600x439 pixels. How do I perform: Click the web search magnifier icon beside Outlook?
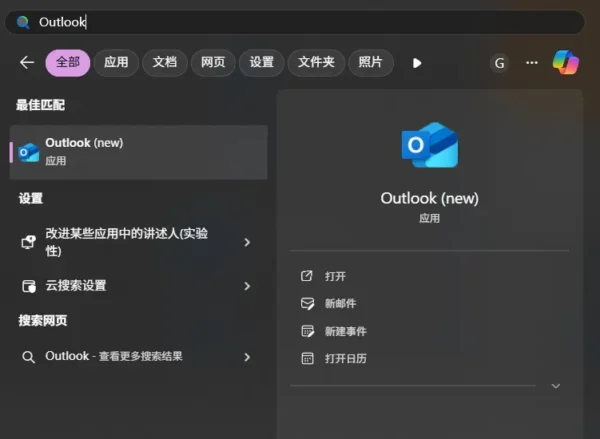(28, 357)
